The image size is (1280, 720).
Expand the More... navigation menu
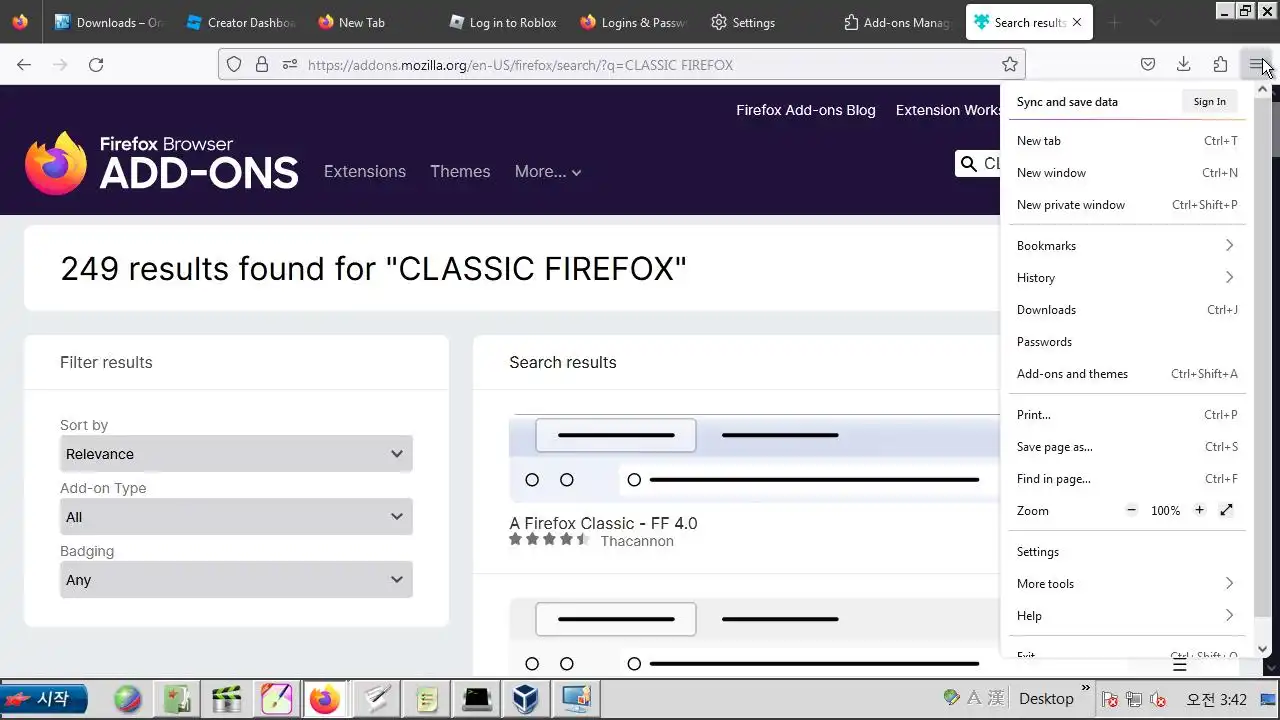pos(547,171)
